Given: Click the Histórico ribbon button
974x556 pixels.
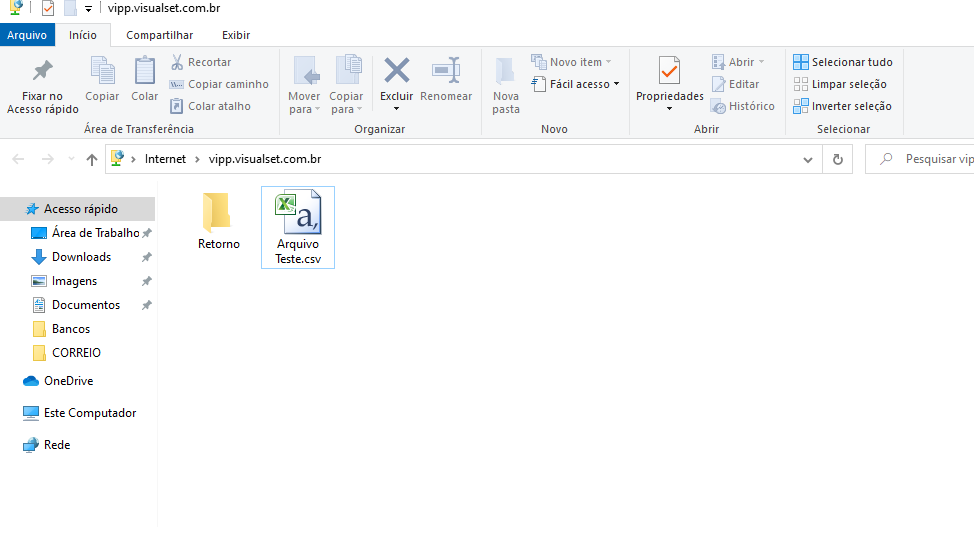Looking at the screenshot, I should (x=743, y=106).
